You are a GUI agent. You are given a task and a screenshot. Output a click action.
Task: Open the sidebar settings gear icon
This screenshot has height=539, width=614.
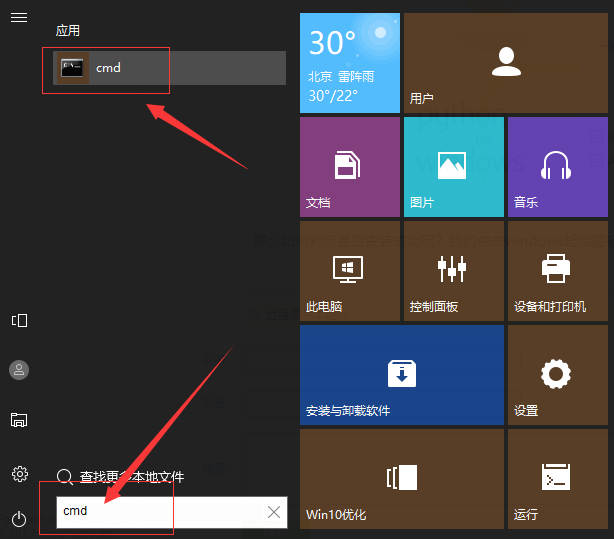pos(18,473)
